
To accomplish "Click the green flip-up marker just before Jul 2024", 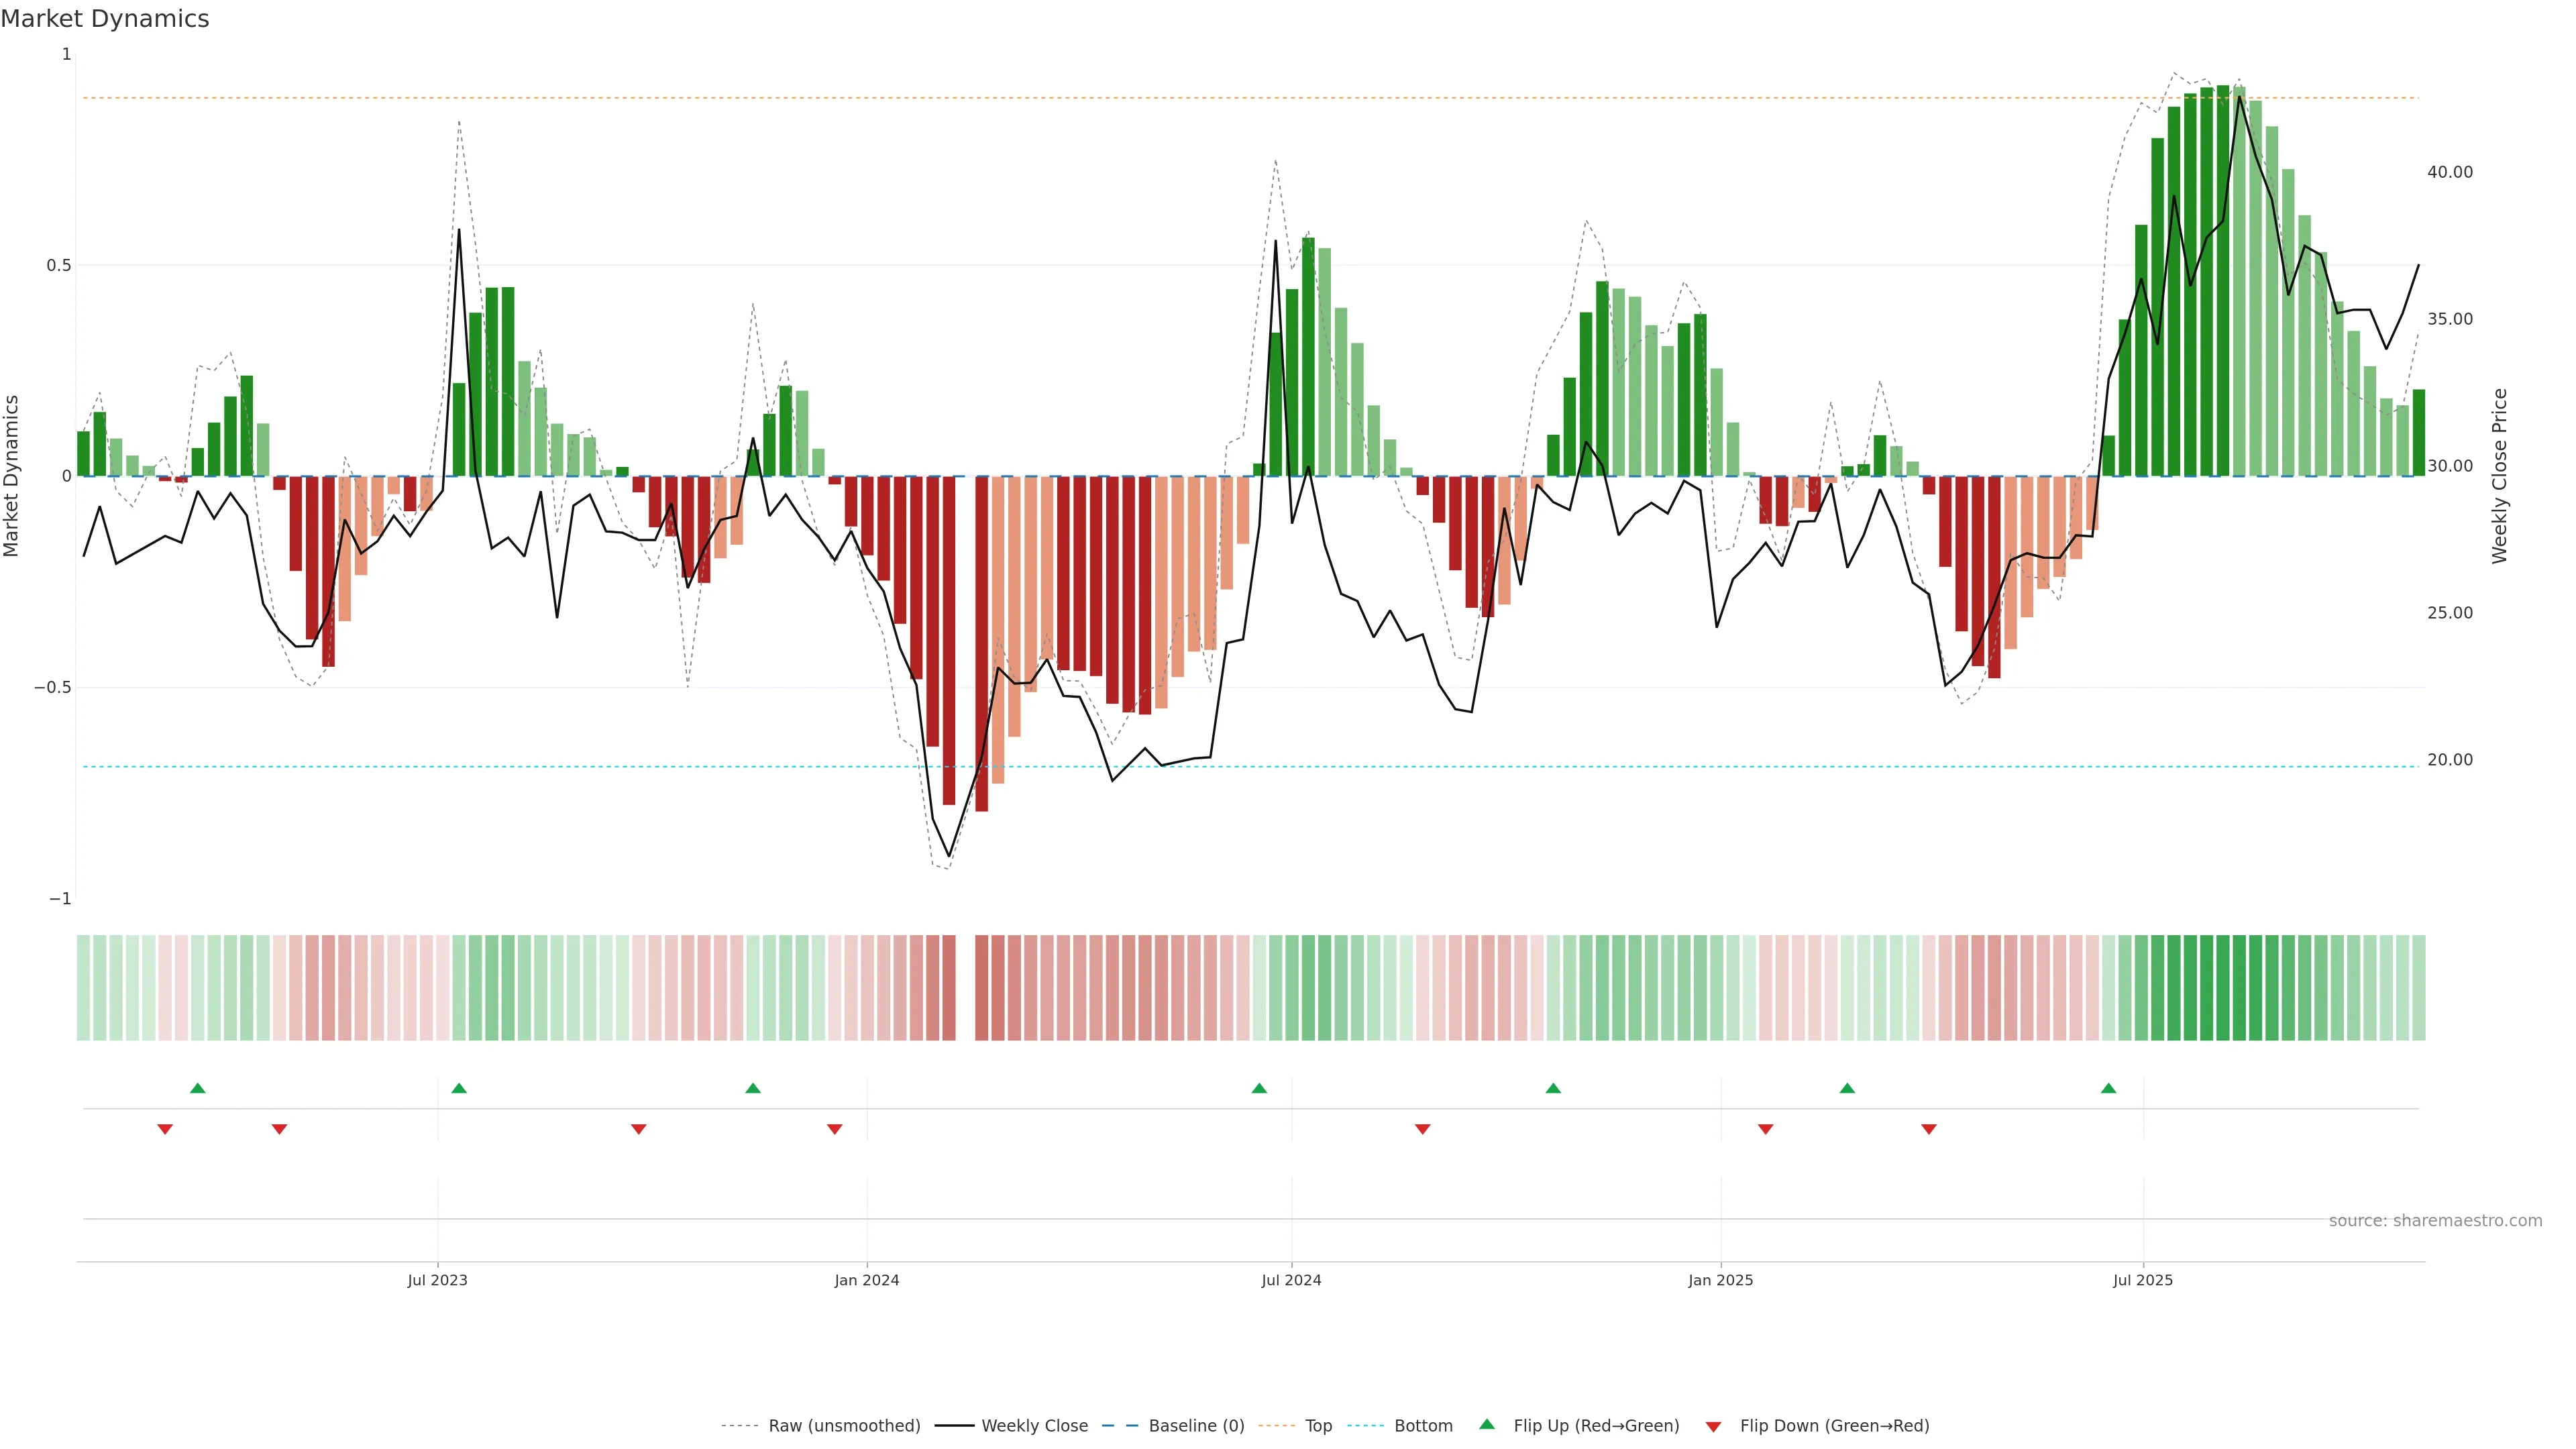I will pos(1259,1088).
